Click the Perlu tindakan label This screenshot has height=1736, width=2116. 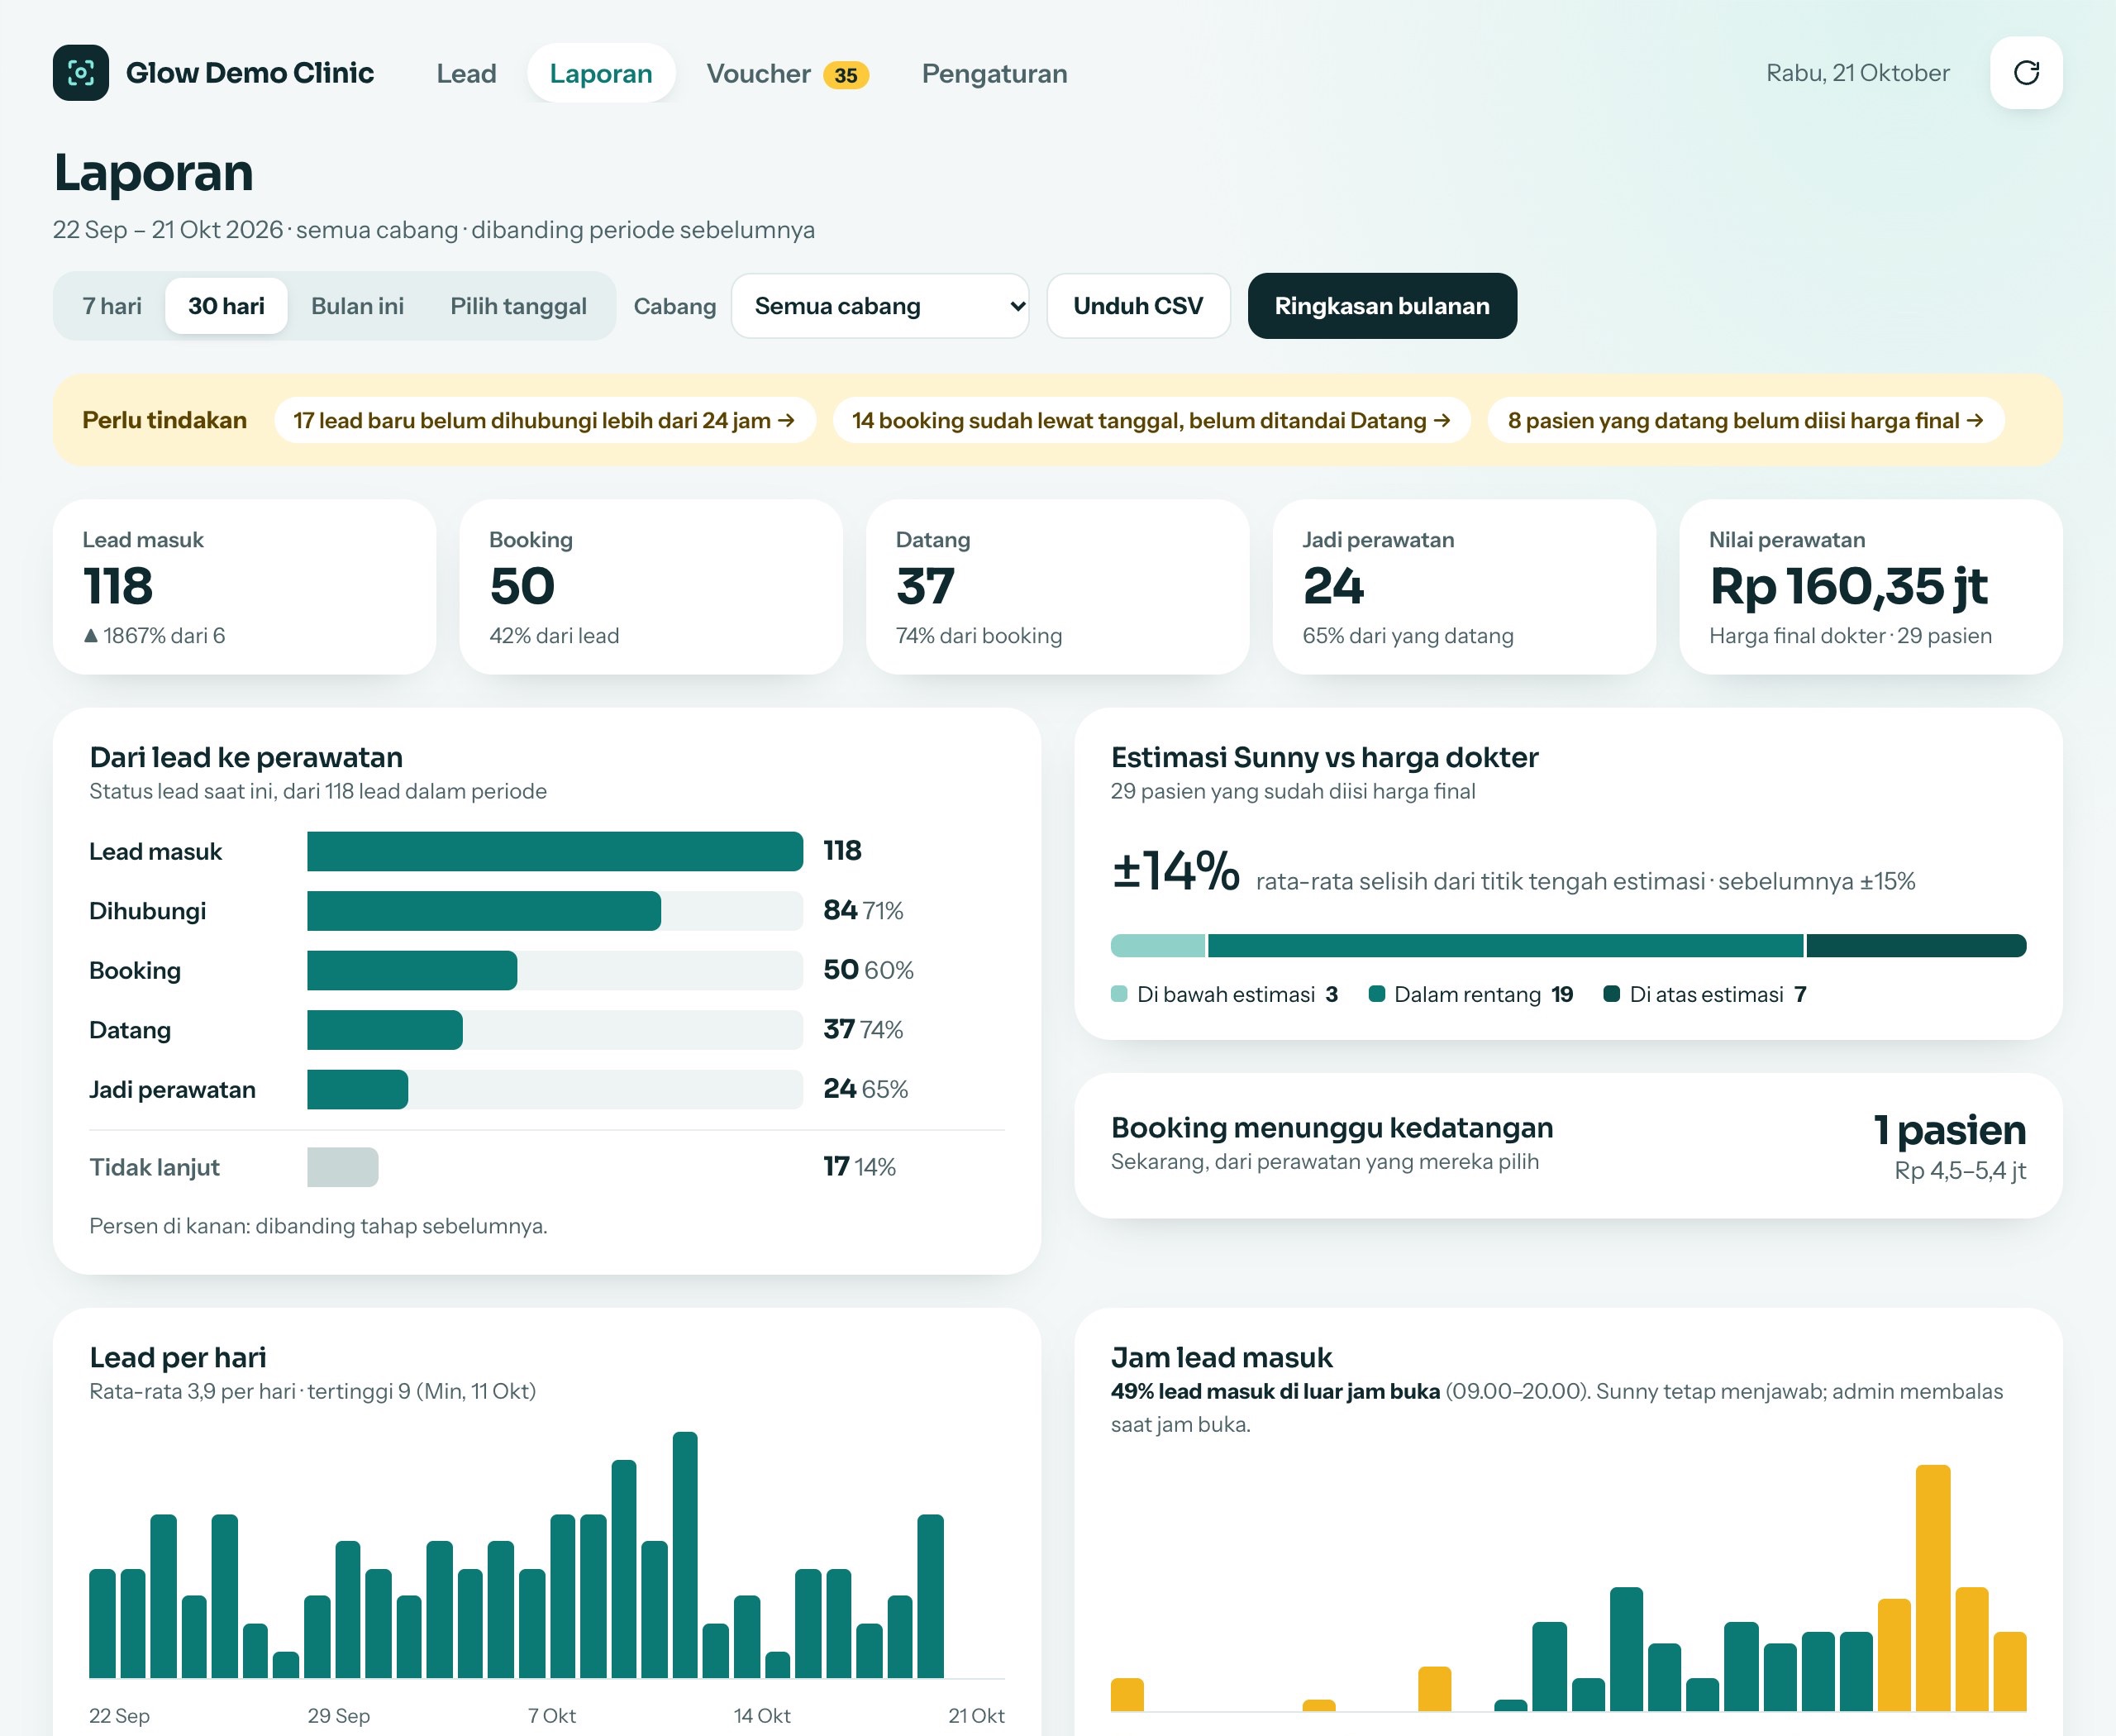pyautogui.click(x=164, y=420)
